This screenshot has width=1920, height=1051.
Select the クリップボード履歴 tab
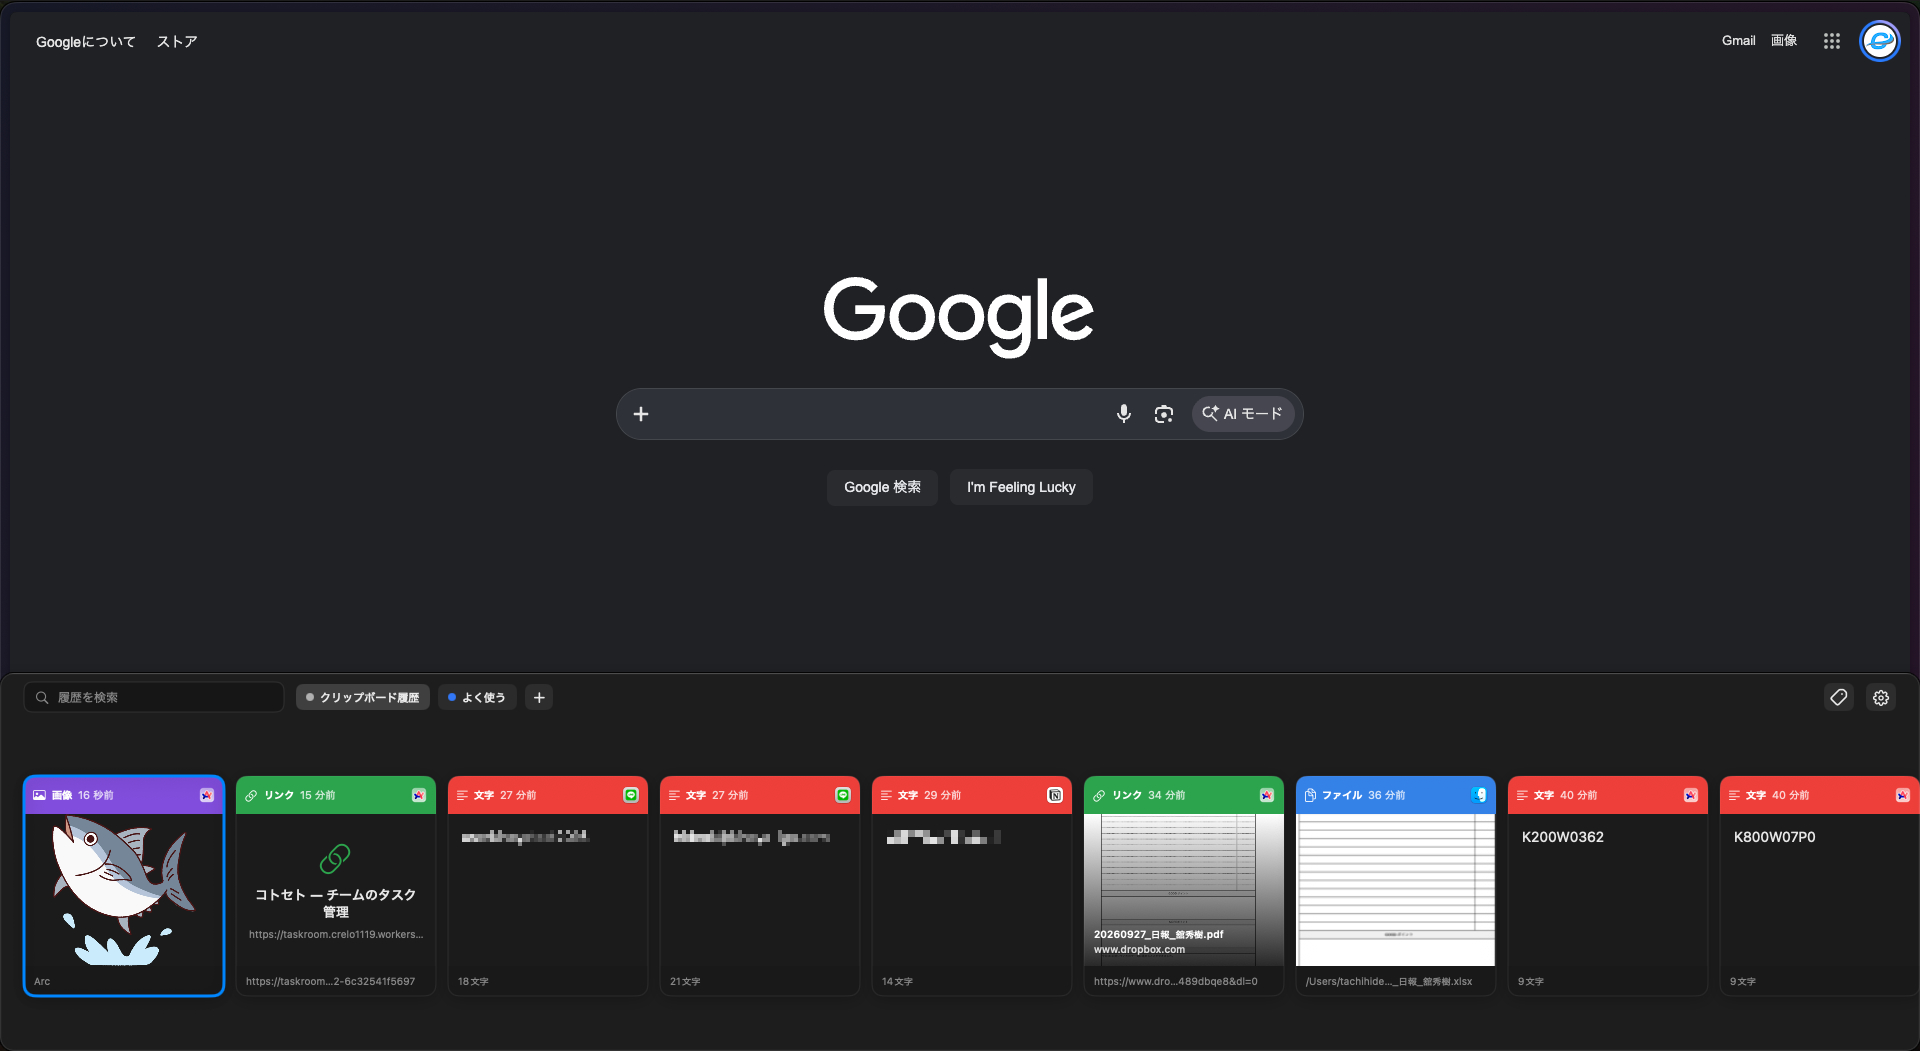pos(363,697)
